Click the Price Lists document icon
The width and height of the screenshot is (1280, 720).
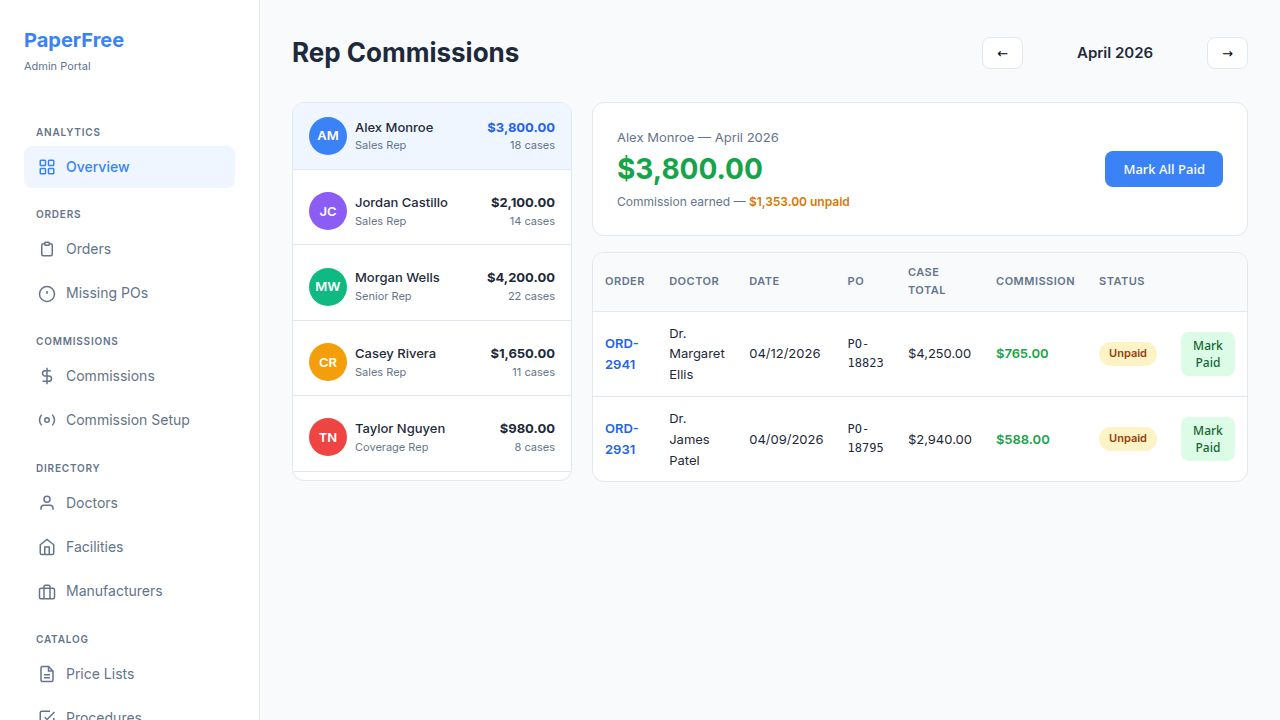pyautogui.click(x=47, y=674)
